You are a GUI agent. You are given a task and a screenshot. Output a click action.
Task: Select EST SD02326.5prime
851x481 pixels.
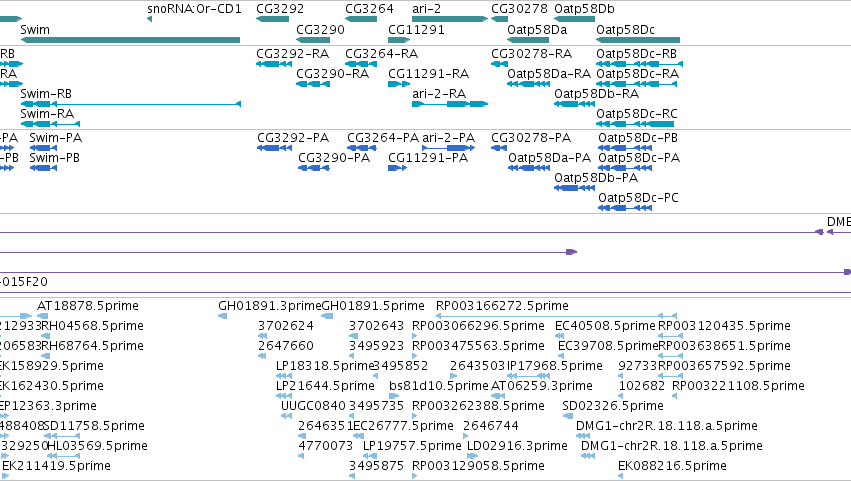[568, 416]
